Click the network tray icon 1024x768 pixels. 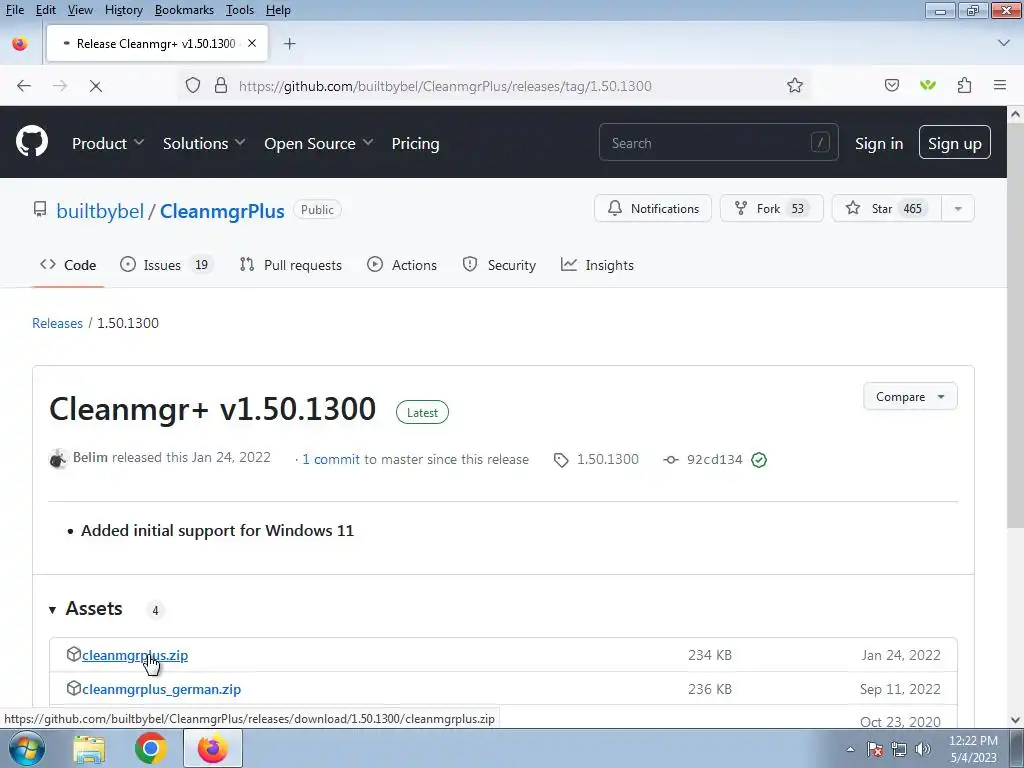click(899, 749)
